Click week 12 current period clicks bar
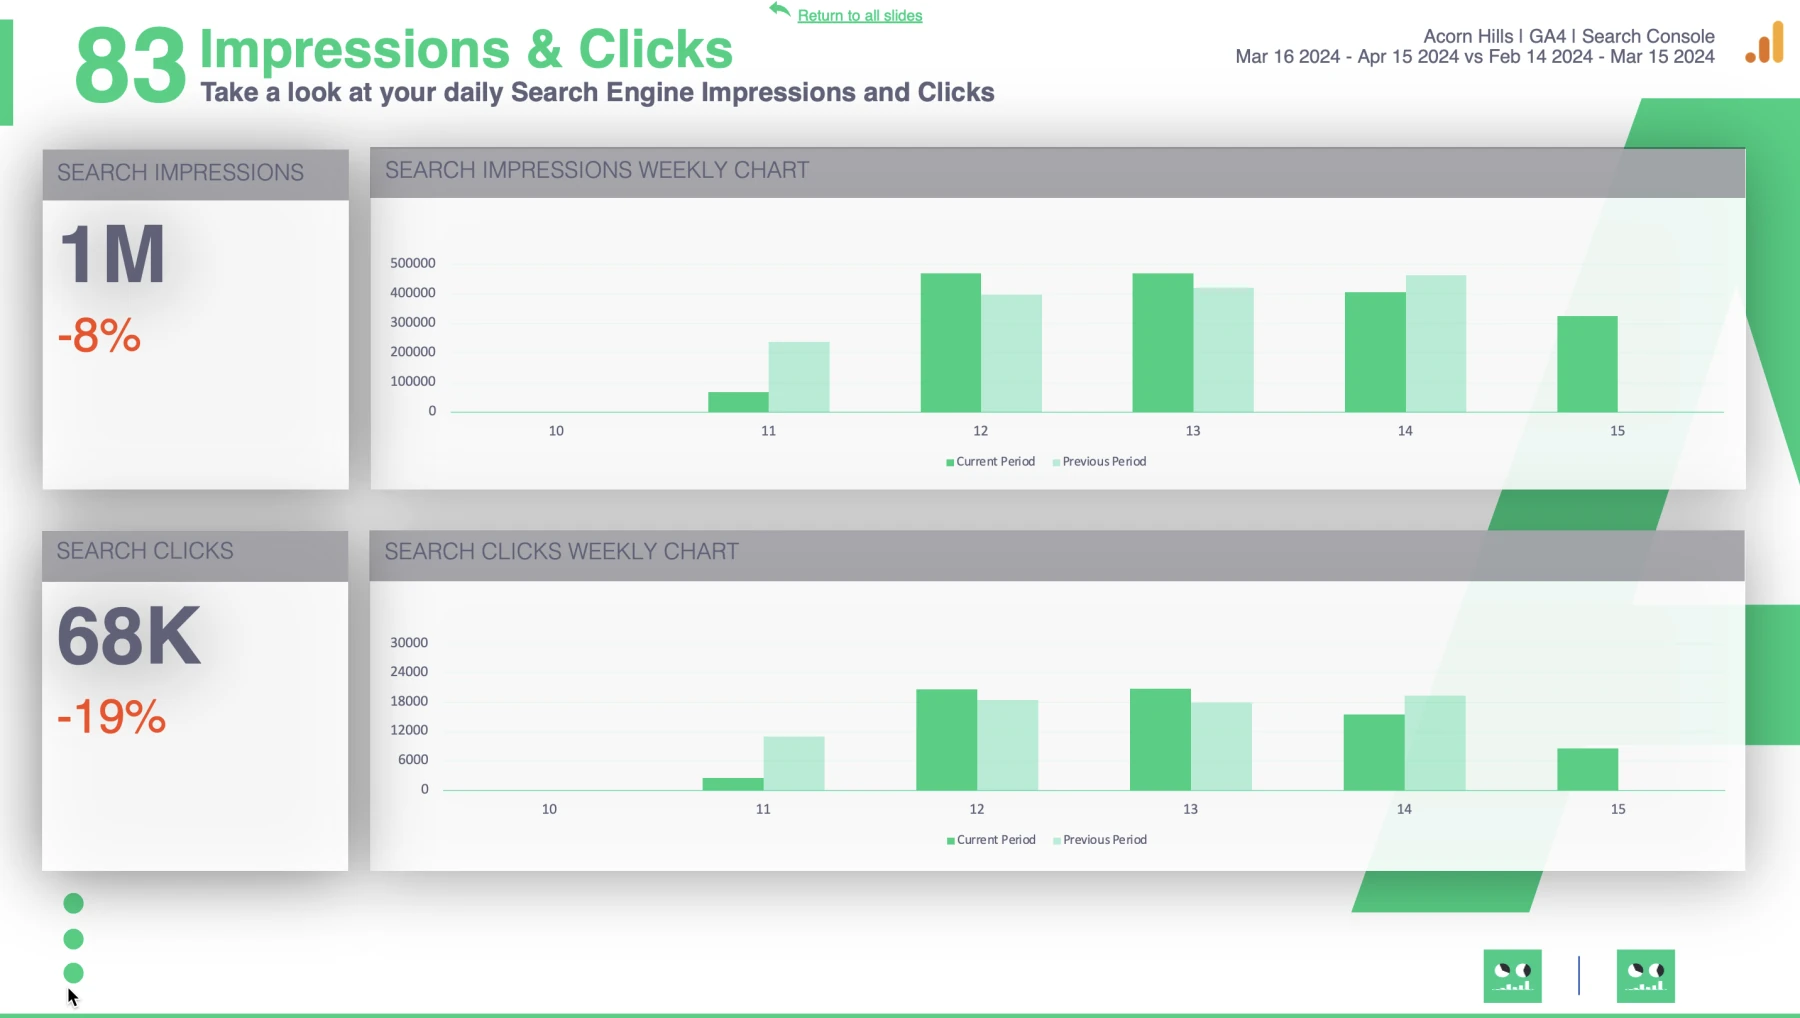 pyautogui.click(x=947, y=740)
